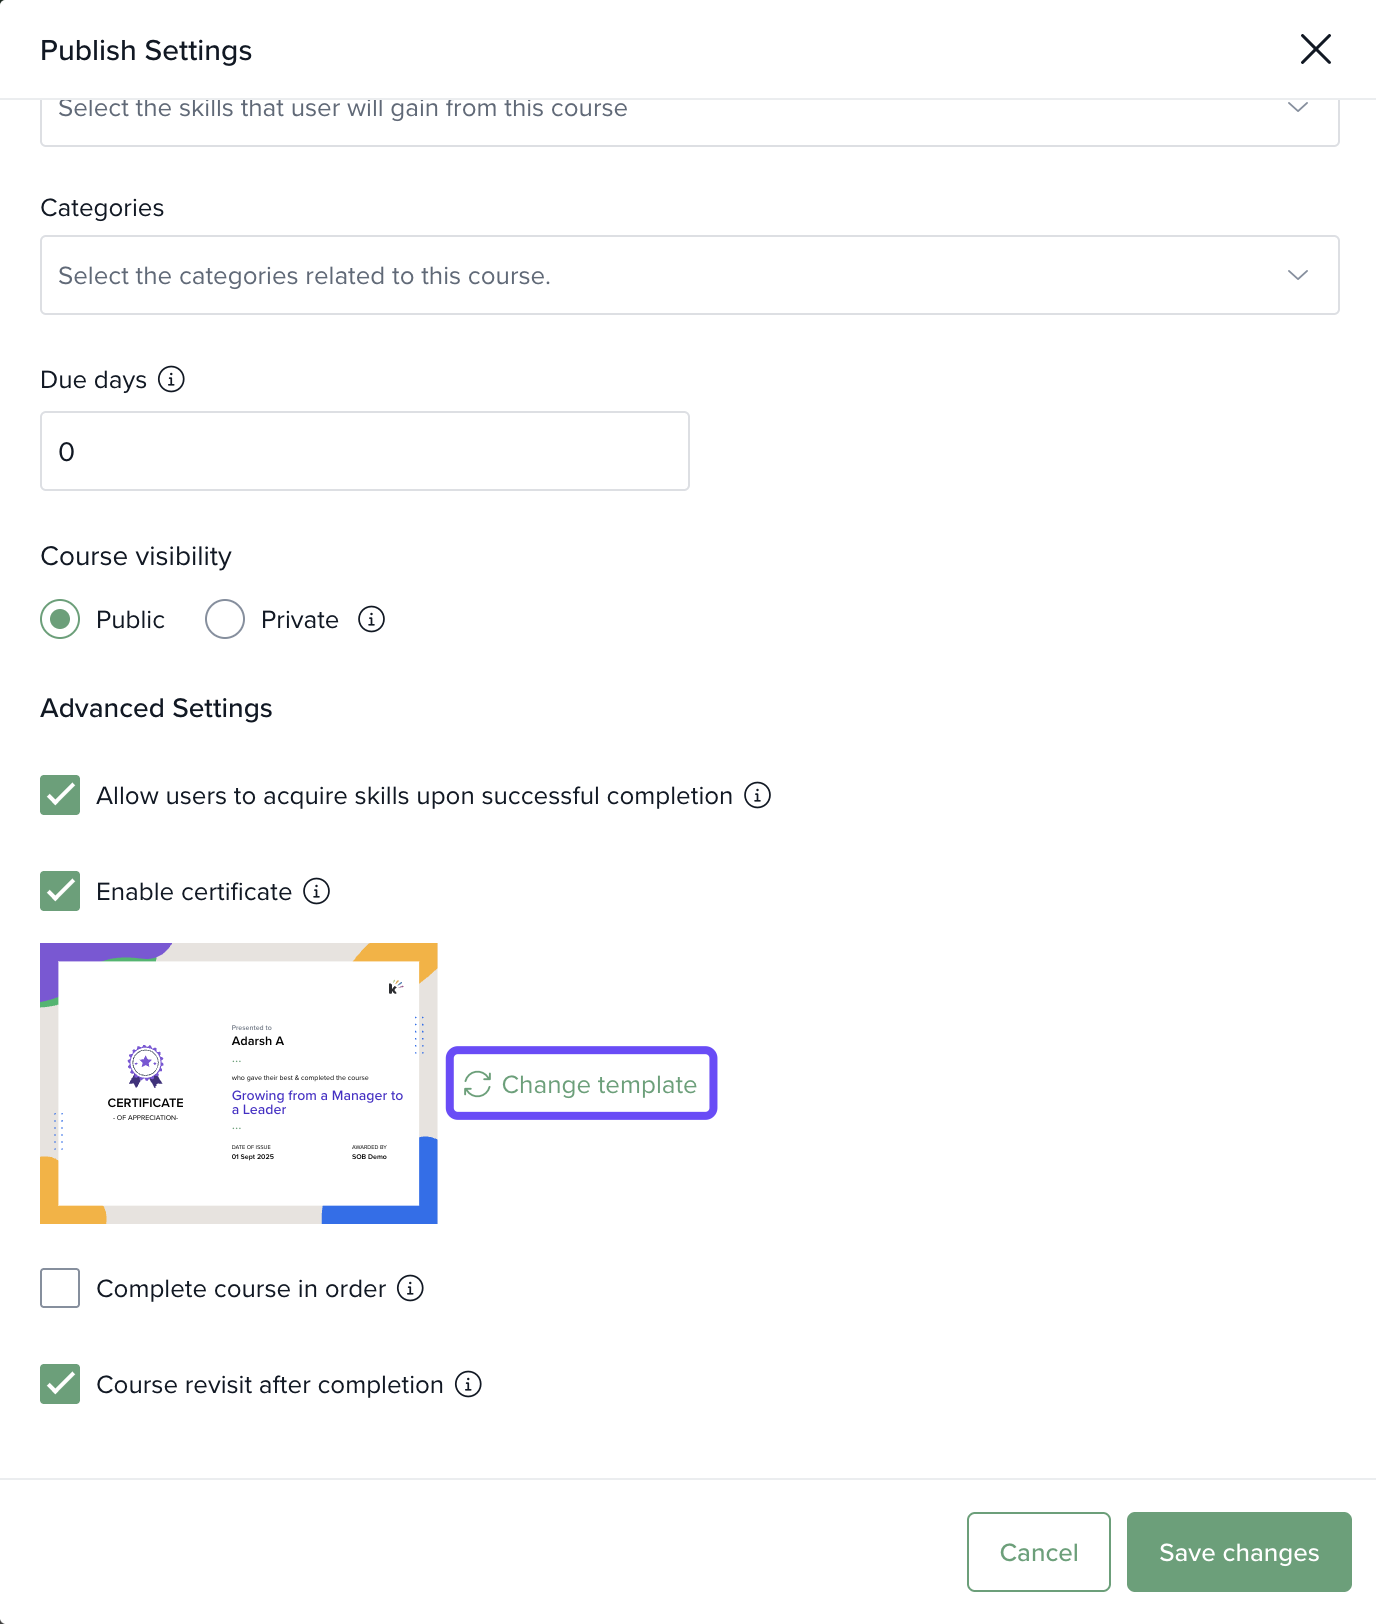Screen dimensions: 1376x1624
Task: Click the Due days input field
Action: [x=364, y=452]
